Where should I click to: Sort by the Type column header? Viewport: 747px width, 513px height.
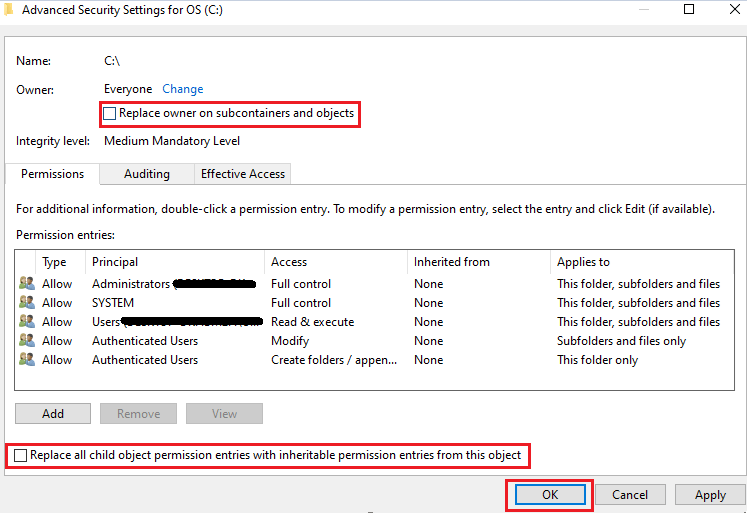(60, 262)
